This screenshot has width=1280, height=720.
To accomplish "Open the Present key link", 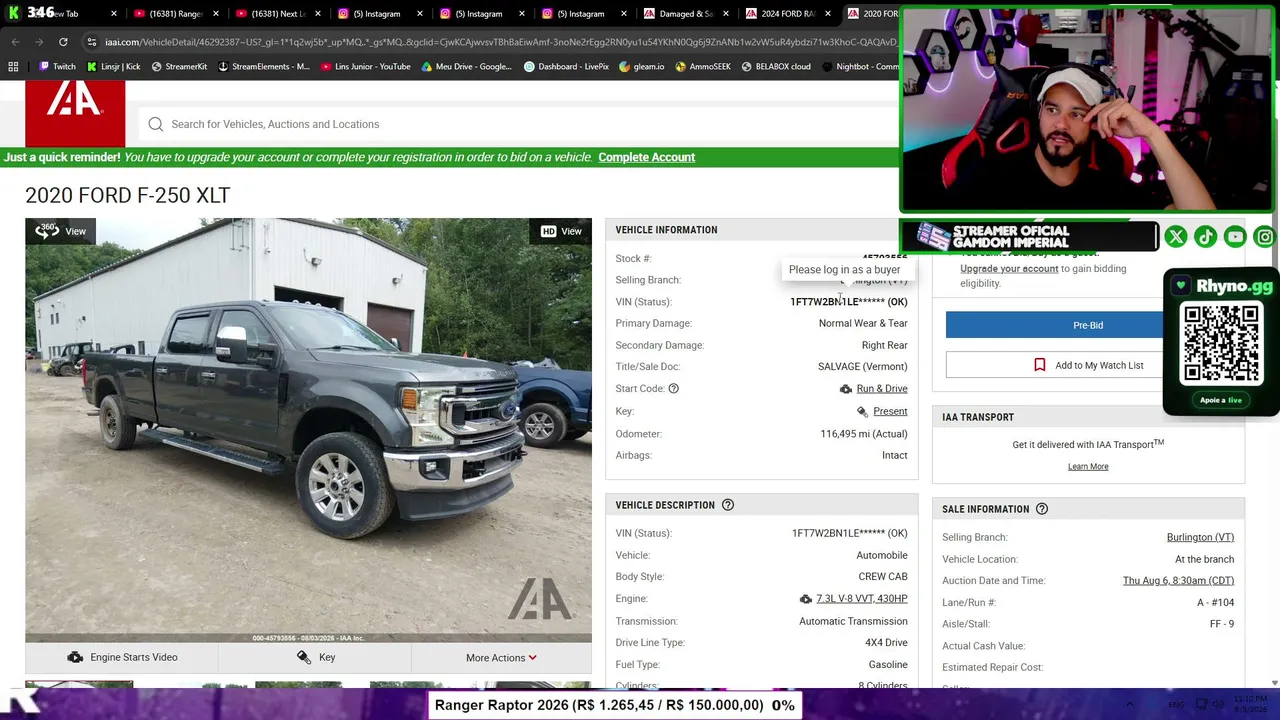I will [x=890, y=412].
